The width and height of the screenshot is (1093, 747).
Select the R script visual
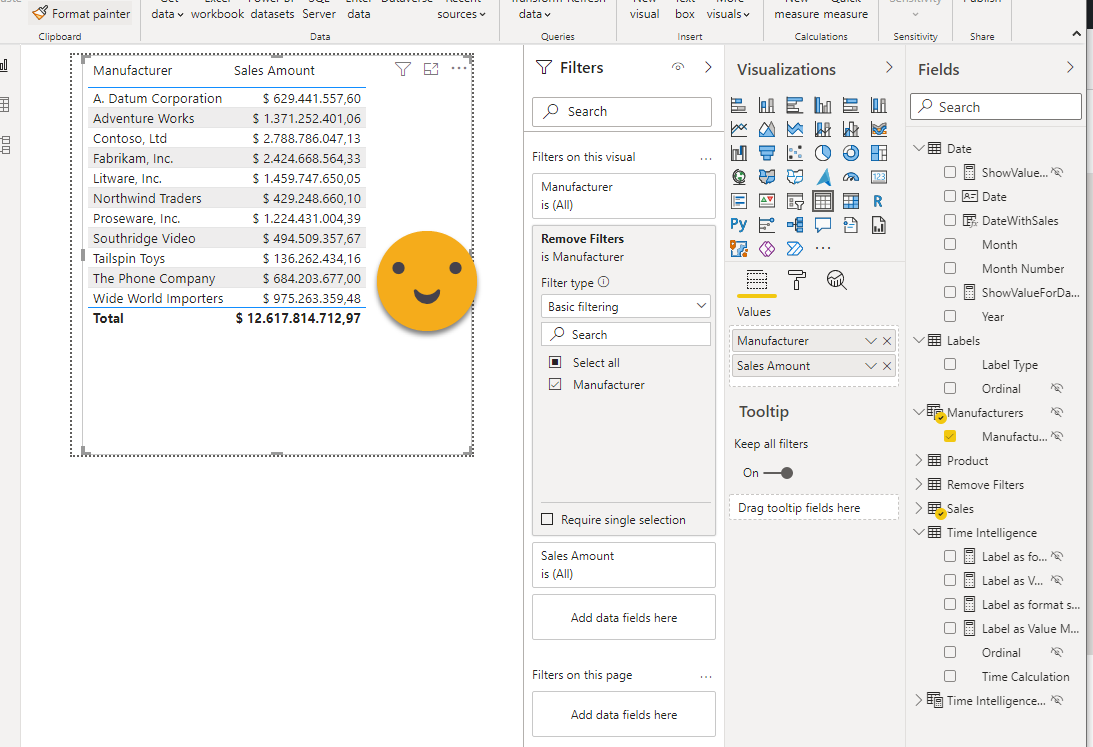(x=878, y=201)
